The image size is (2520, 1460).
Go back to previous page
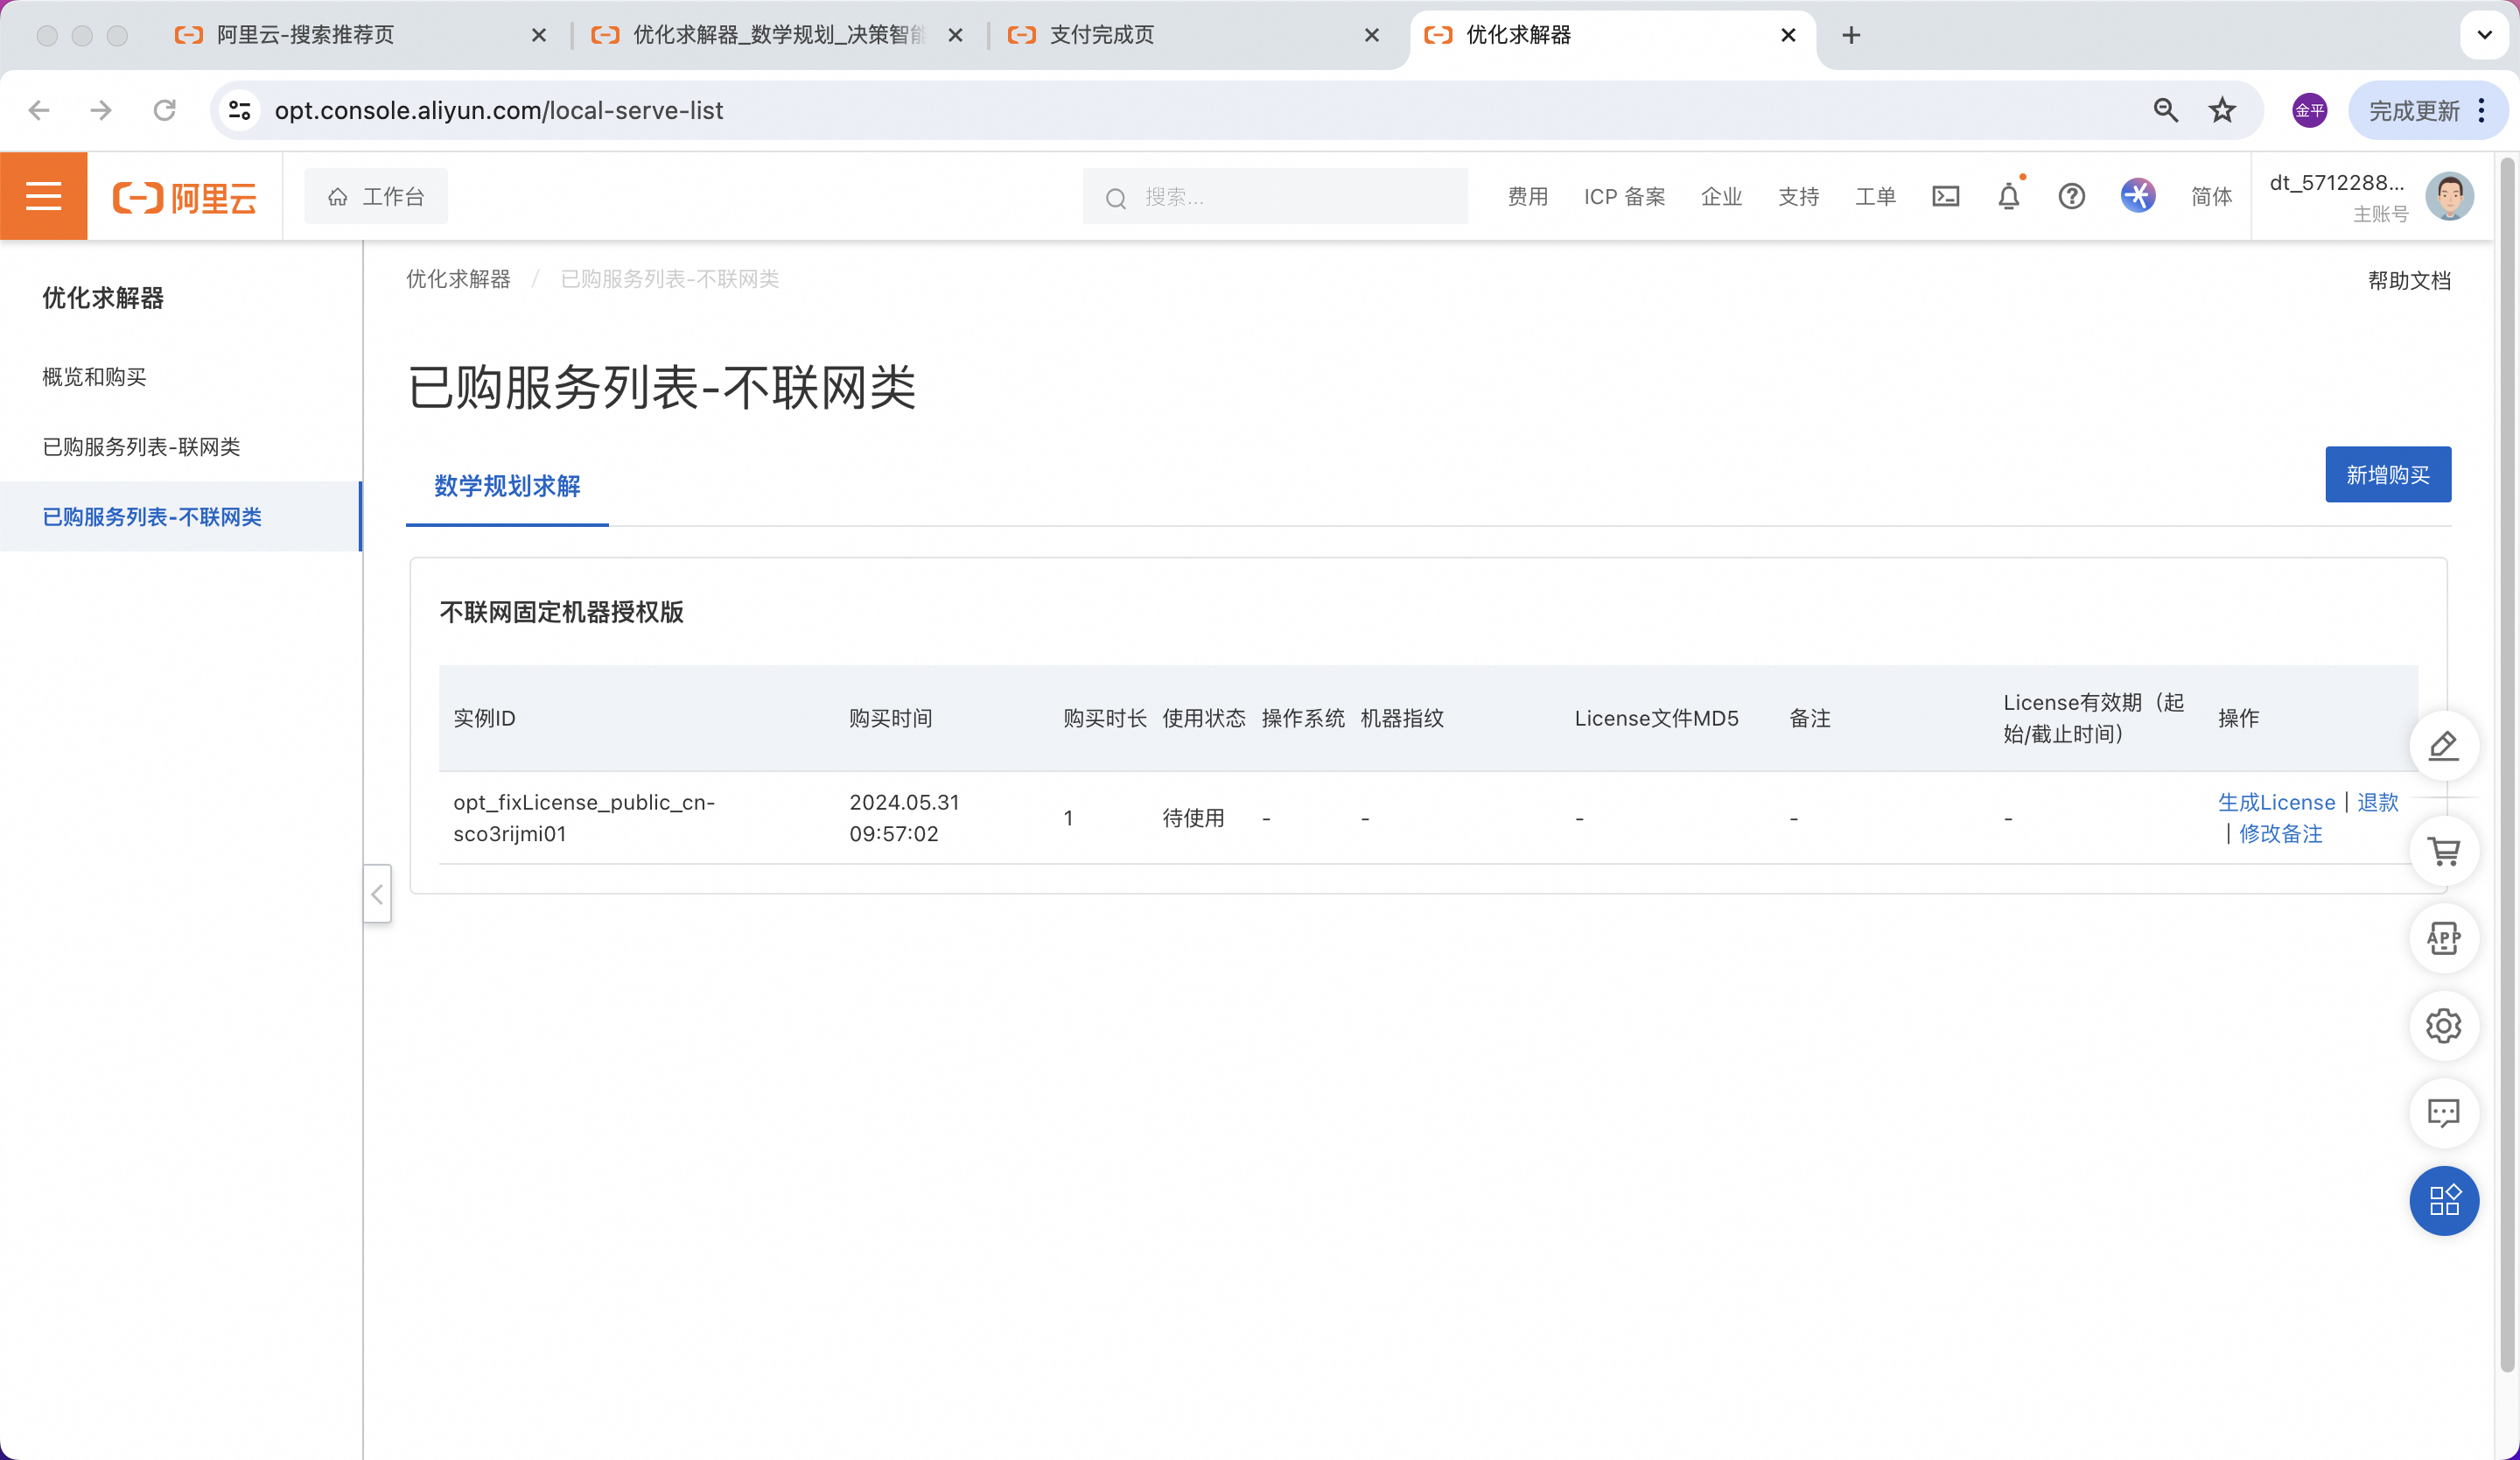pyautogui.click(x=39, y=110)
